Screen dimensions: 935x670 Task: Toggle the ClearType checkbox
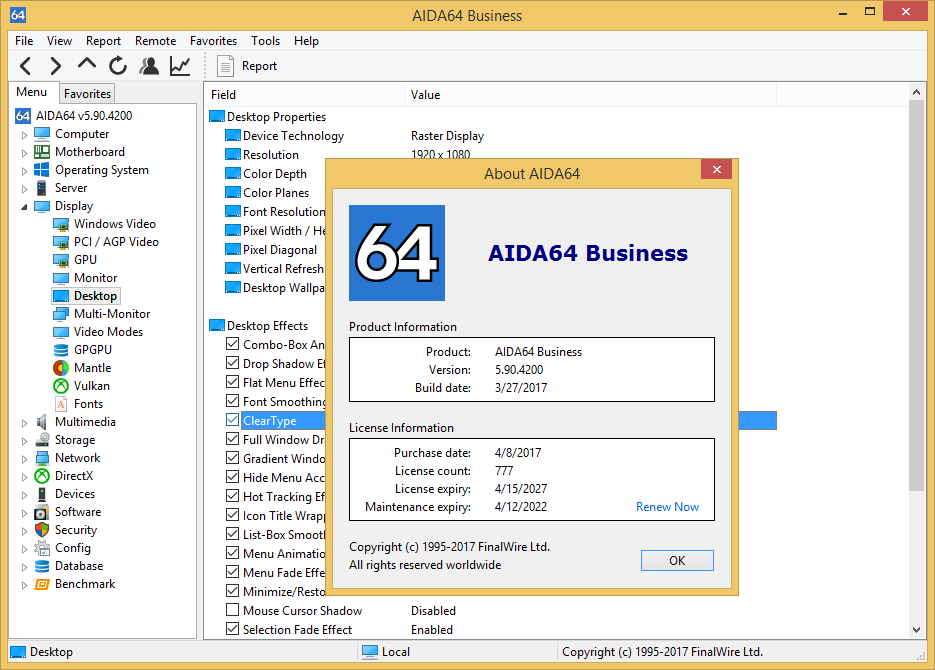click(233, 420)
